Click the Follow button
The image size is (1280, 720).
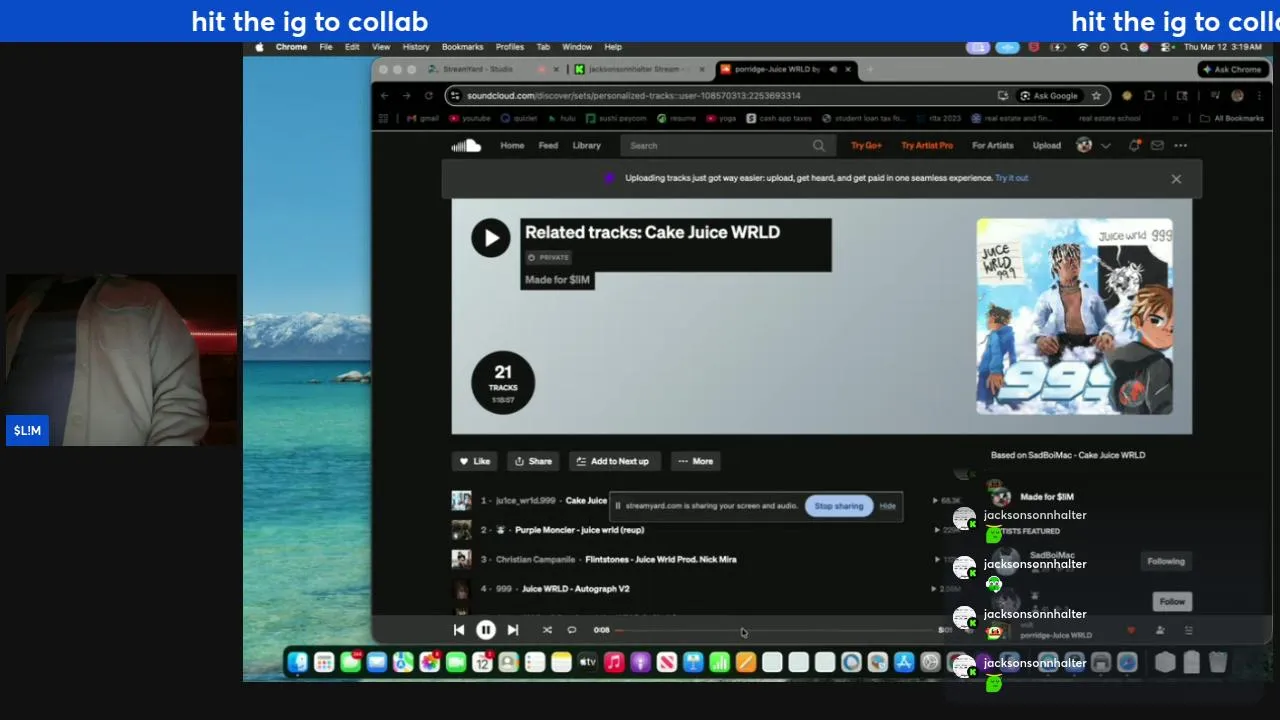coord(1172,602)
